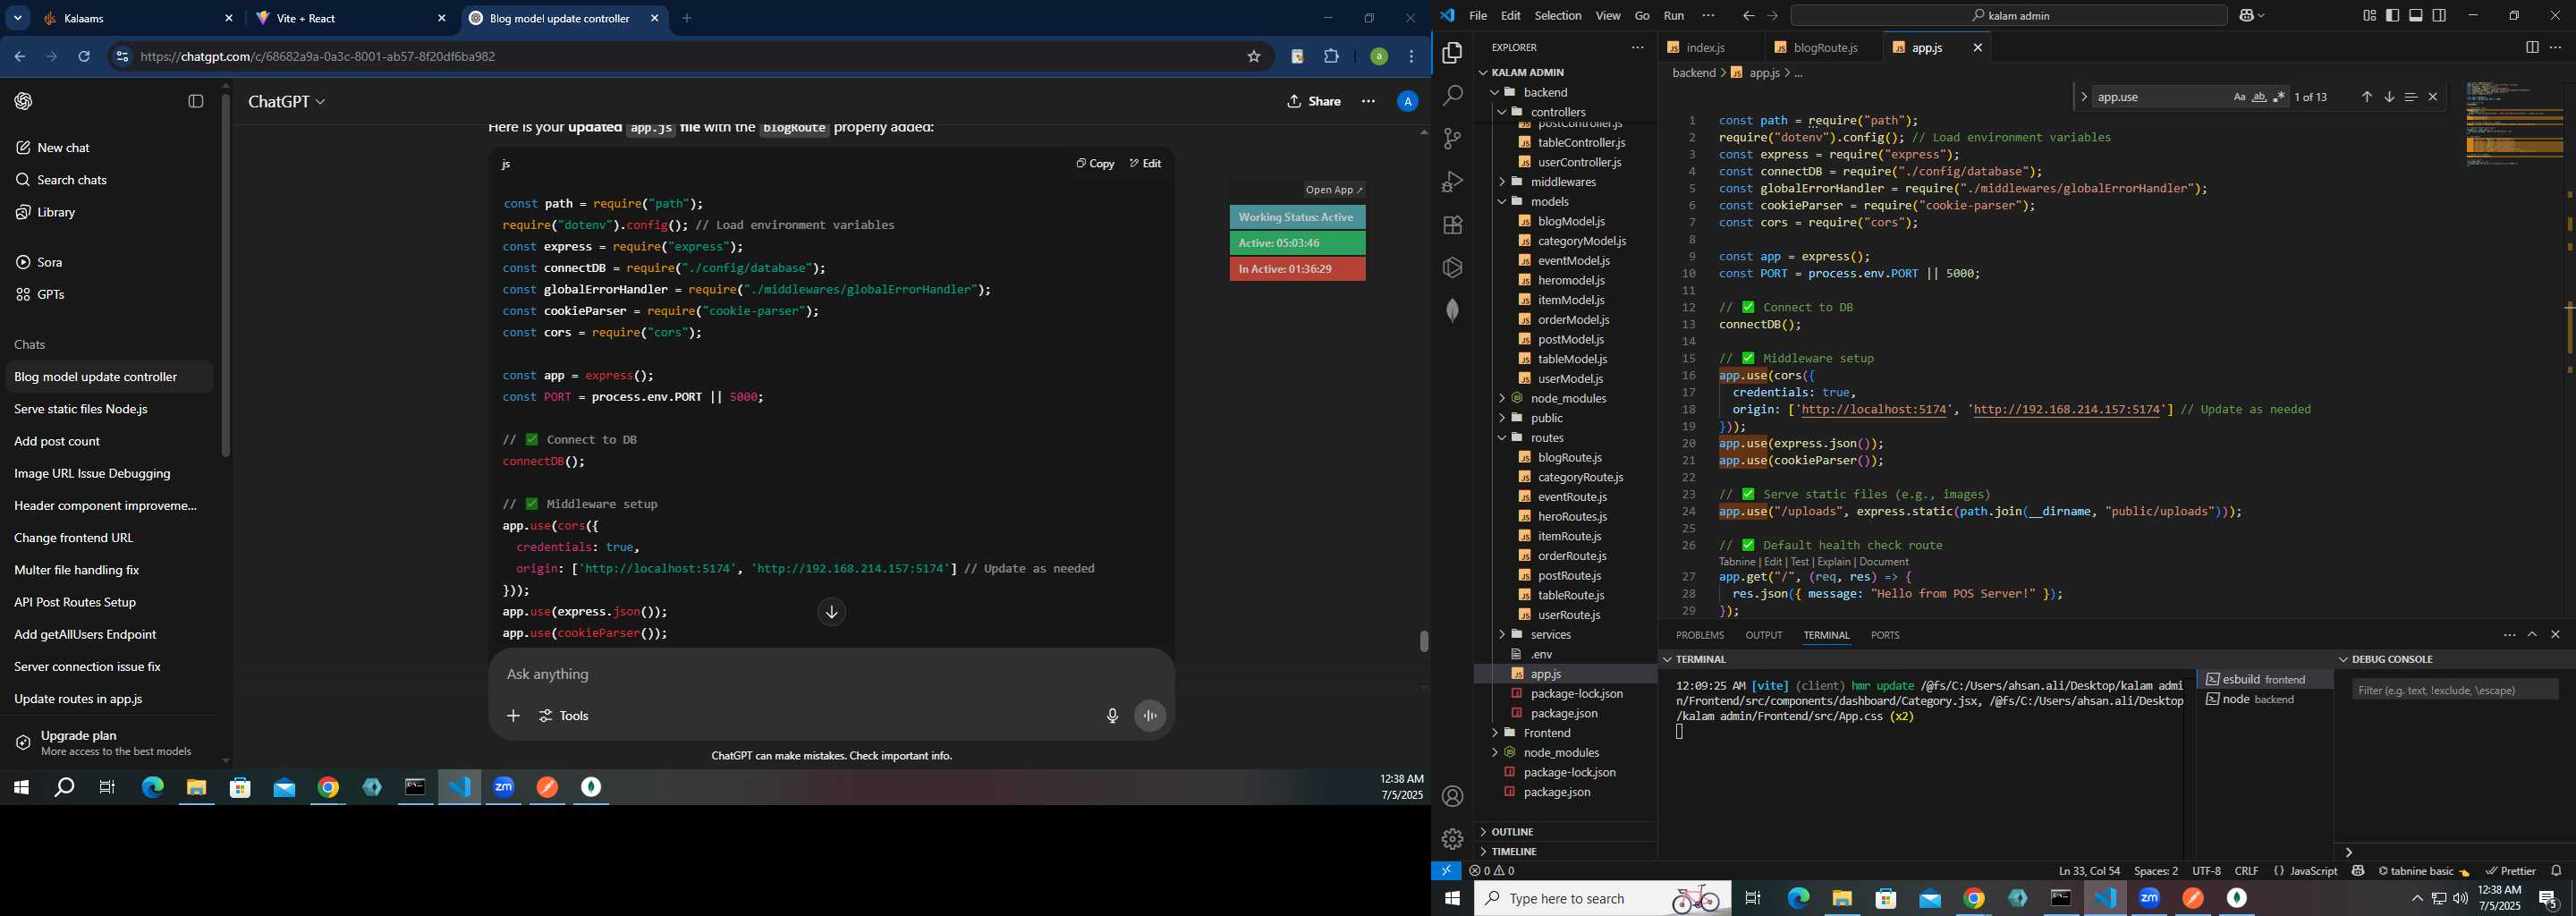Click the Debug Console filter input field

(2454, 690)
